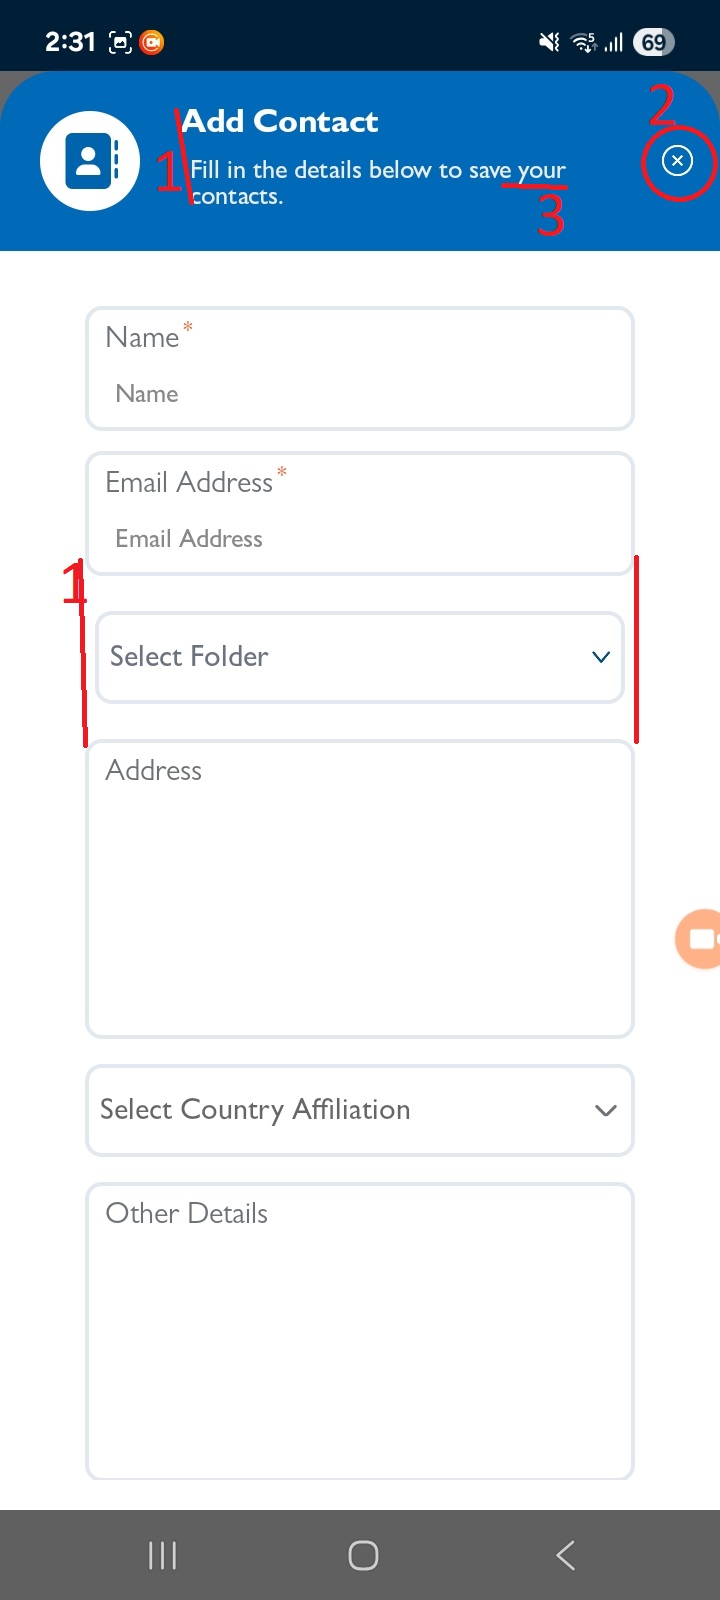
Task: Tap the contact book icon in header
Action: tap(90, 161)
